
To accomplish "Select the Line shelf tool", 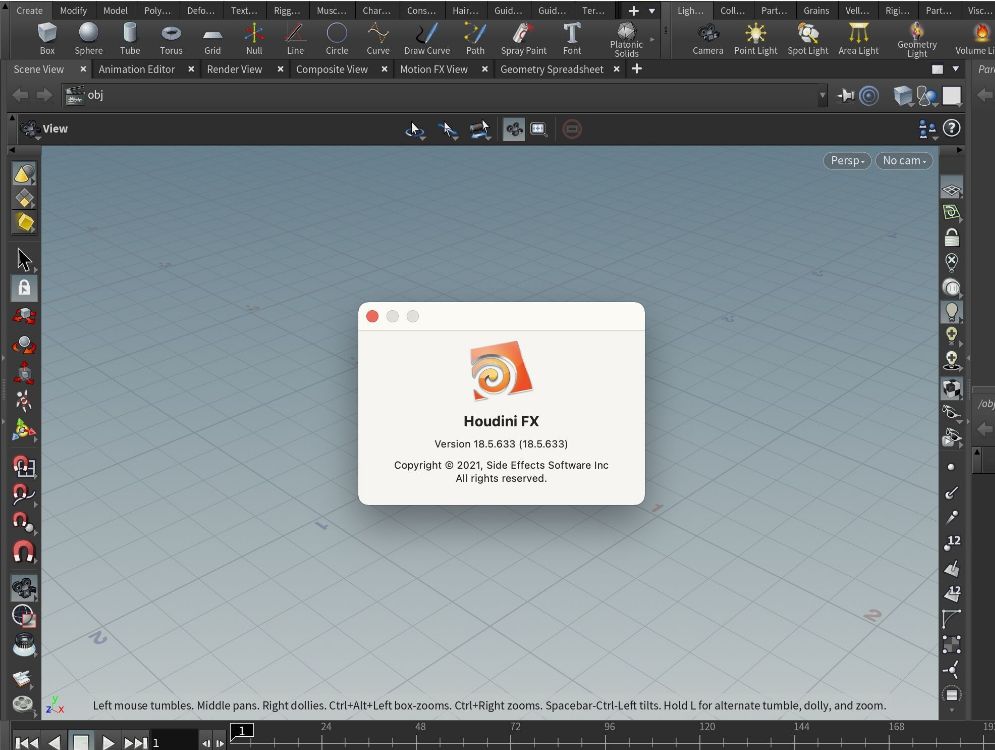I will (295, 38).
